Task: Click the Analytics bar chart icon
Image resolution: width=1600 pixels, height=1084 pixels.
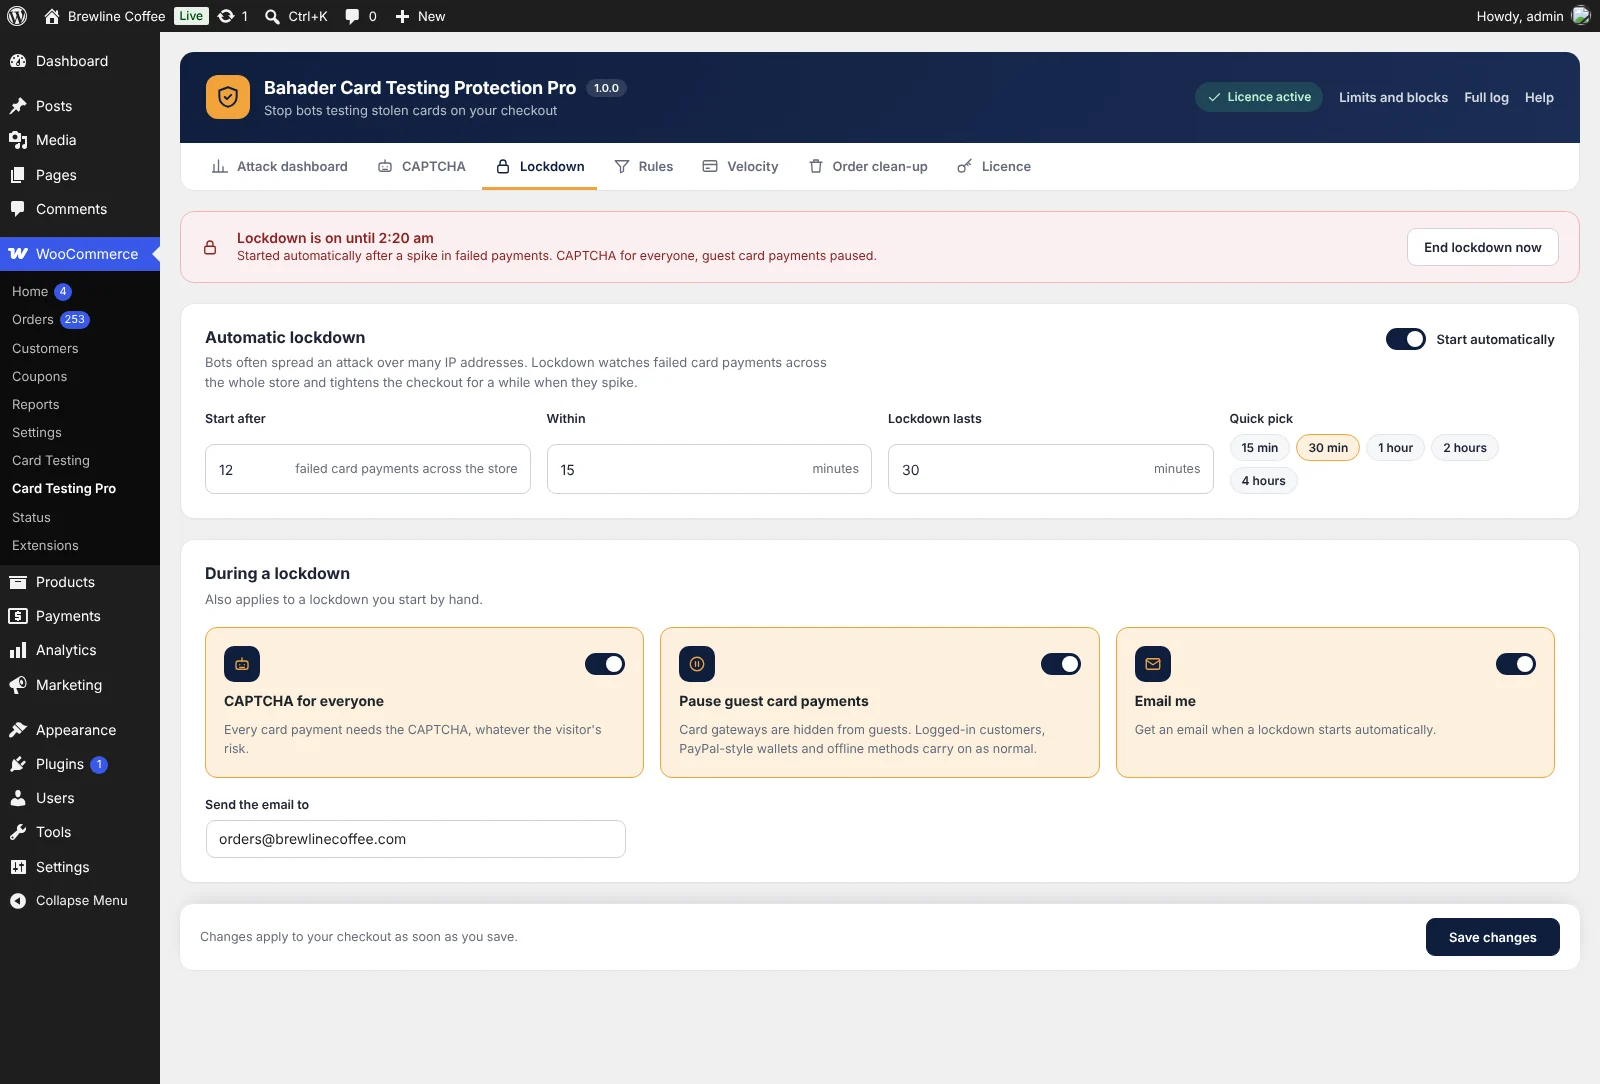Action: 18,650
